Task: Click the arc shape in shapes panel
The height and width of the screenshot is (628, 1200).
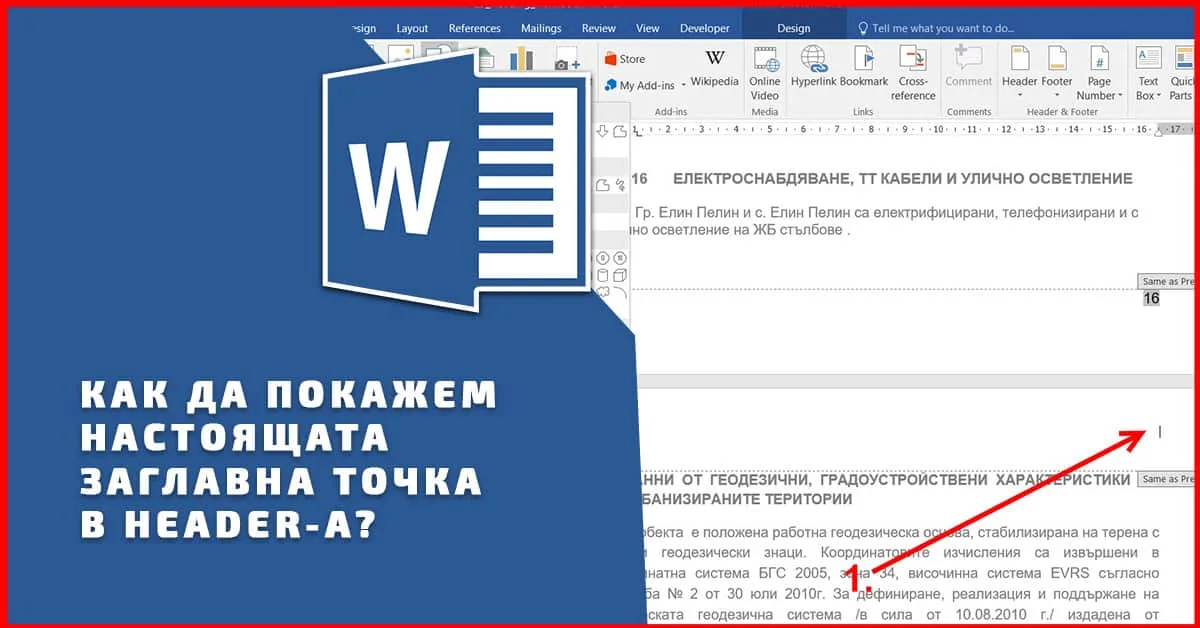Action: point(620,293)
